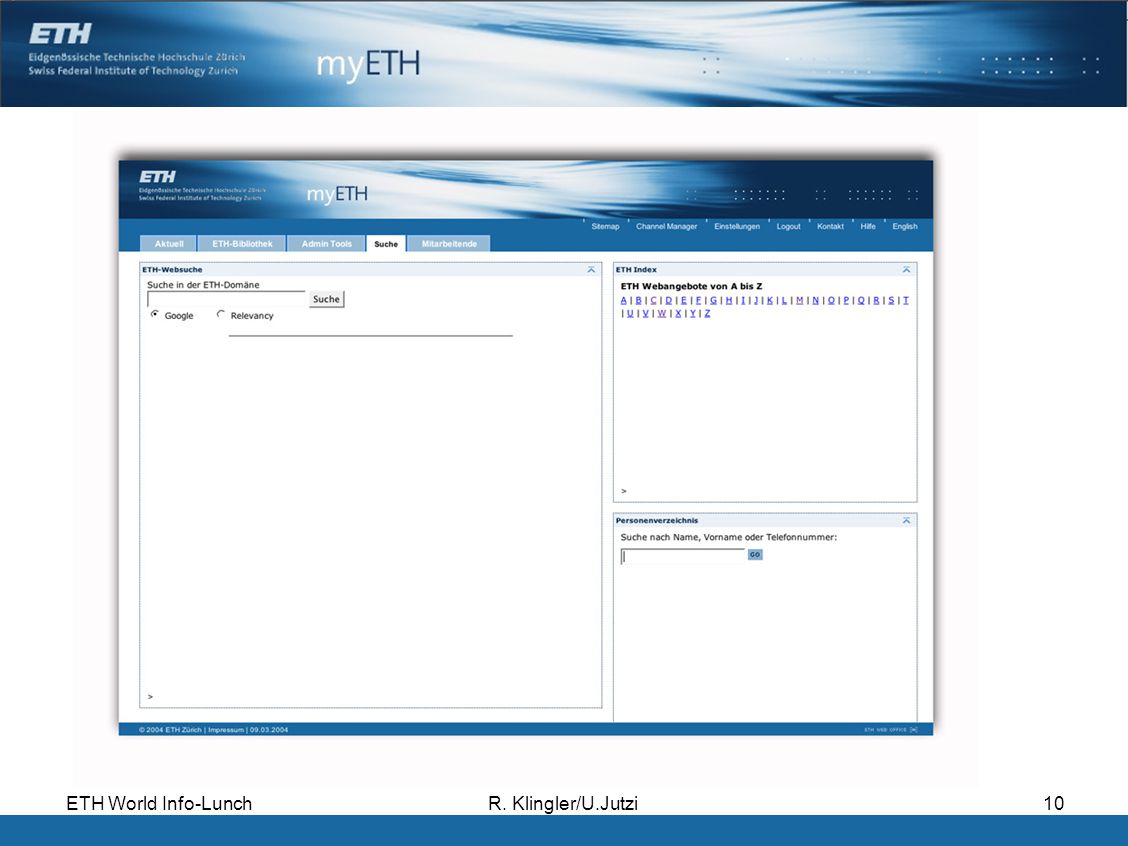Screen dimensions: 1128x846
Task: Click the inner ETH logo in portal header
Action: pyautogui.click(x=158, y=176)
